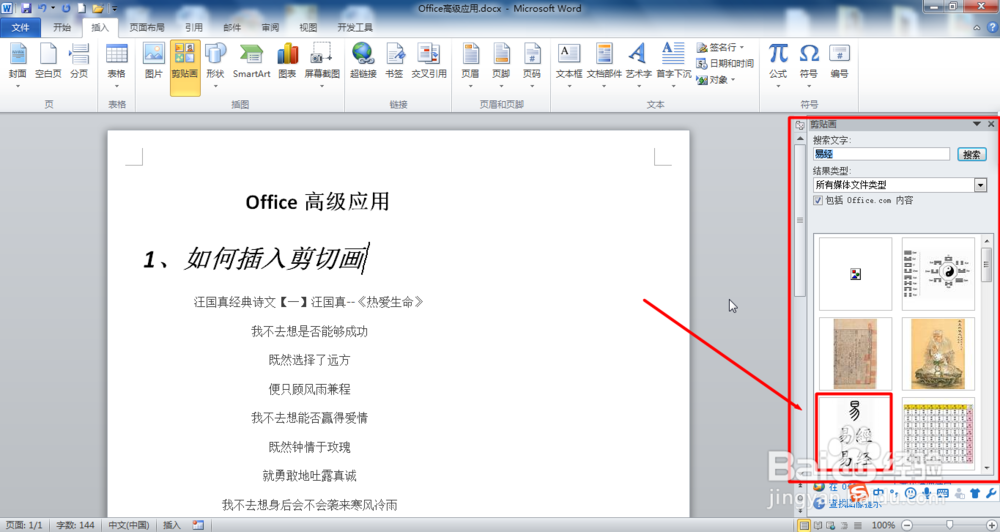Switch to Print Layout view
Image resolution: width=1000 pixels, height=532 pixels.
[805, 525]
